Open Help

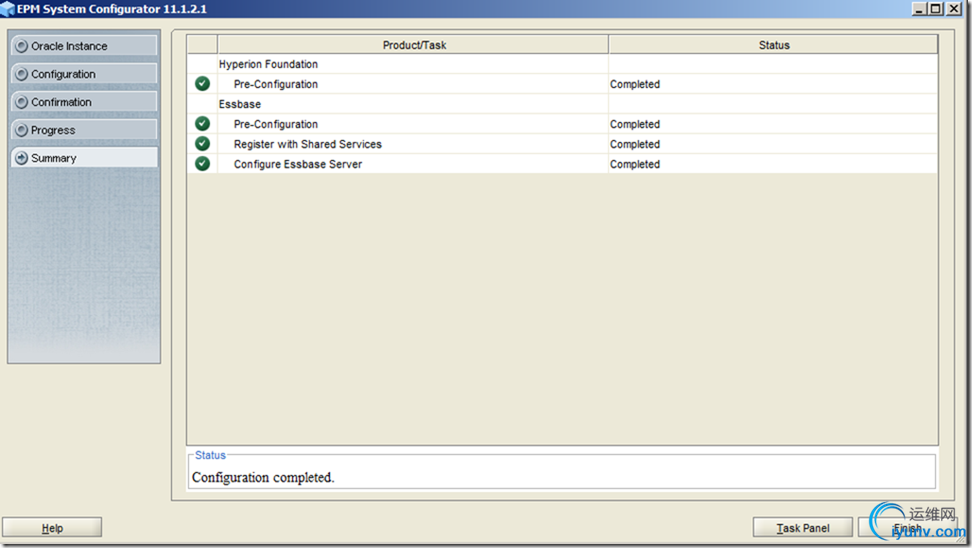(x=52, y=528)
